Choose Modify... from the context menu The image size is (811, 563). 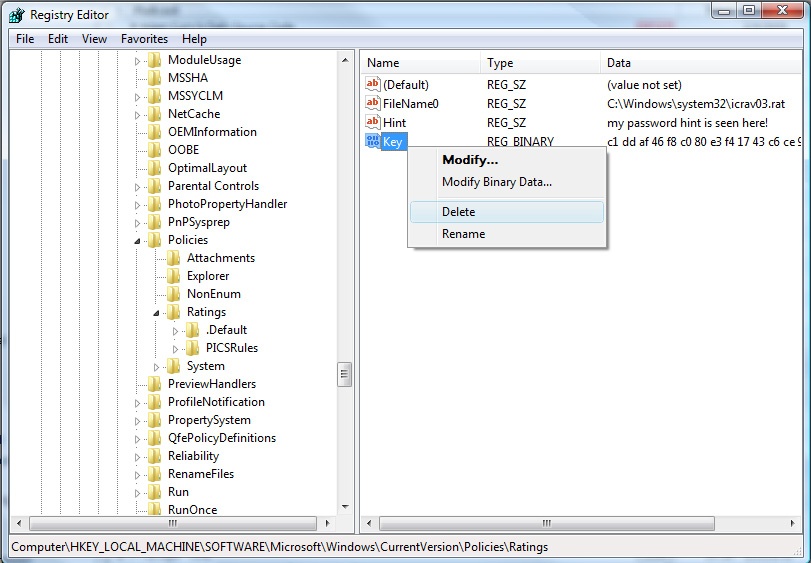507,160
